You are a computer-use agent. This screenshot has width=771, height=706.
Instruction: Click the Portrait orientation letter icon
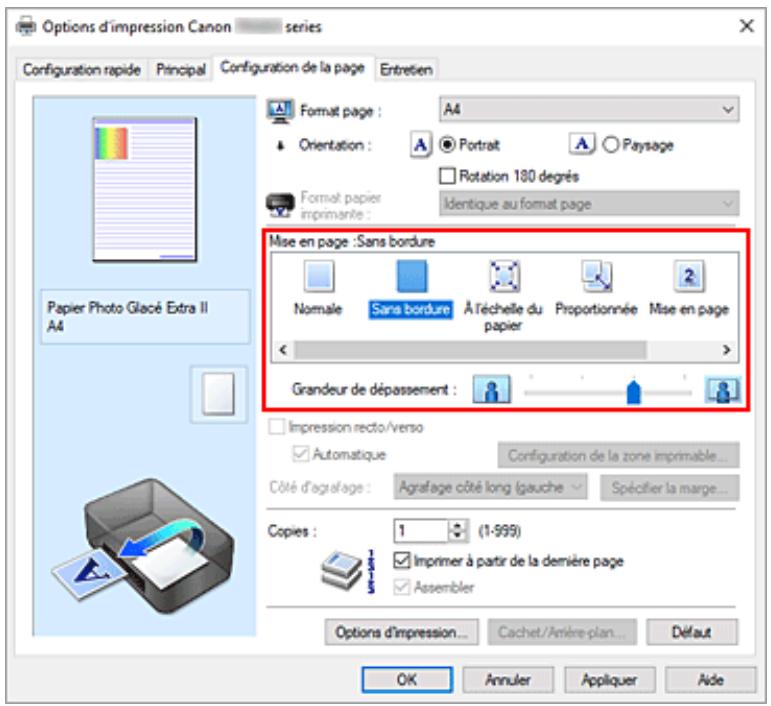[421, 145]
